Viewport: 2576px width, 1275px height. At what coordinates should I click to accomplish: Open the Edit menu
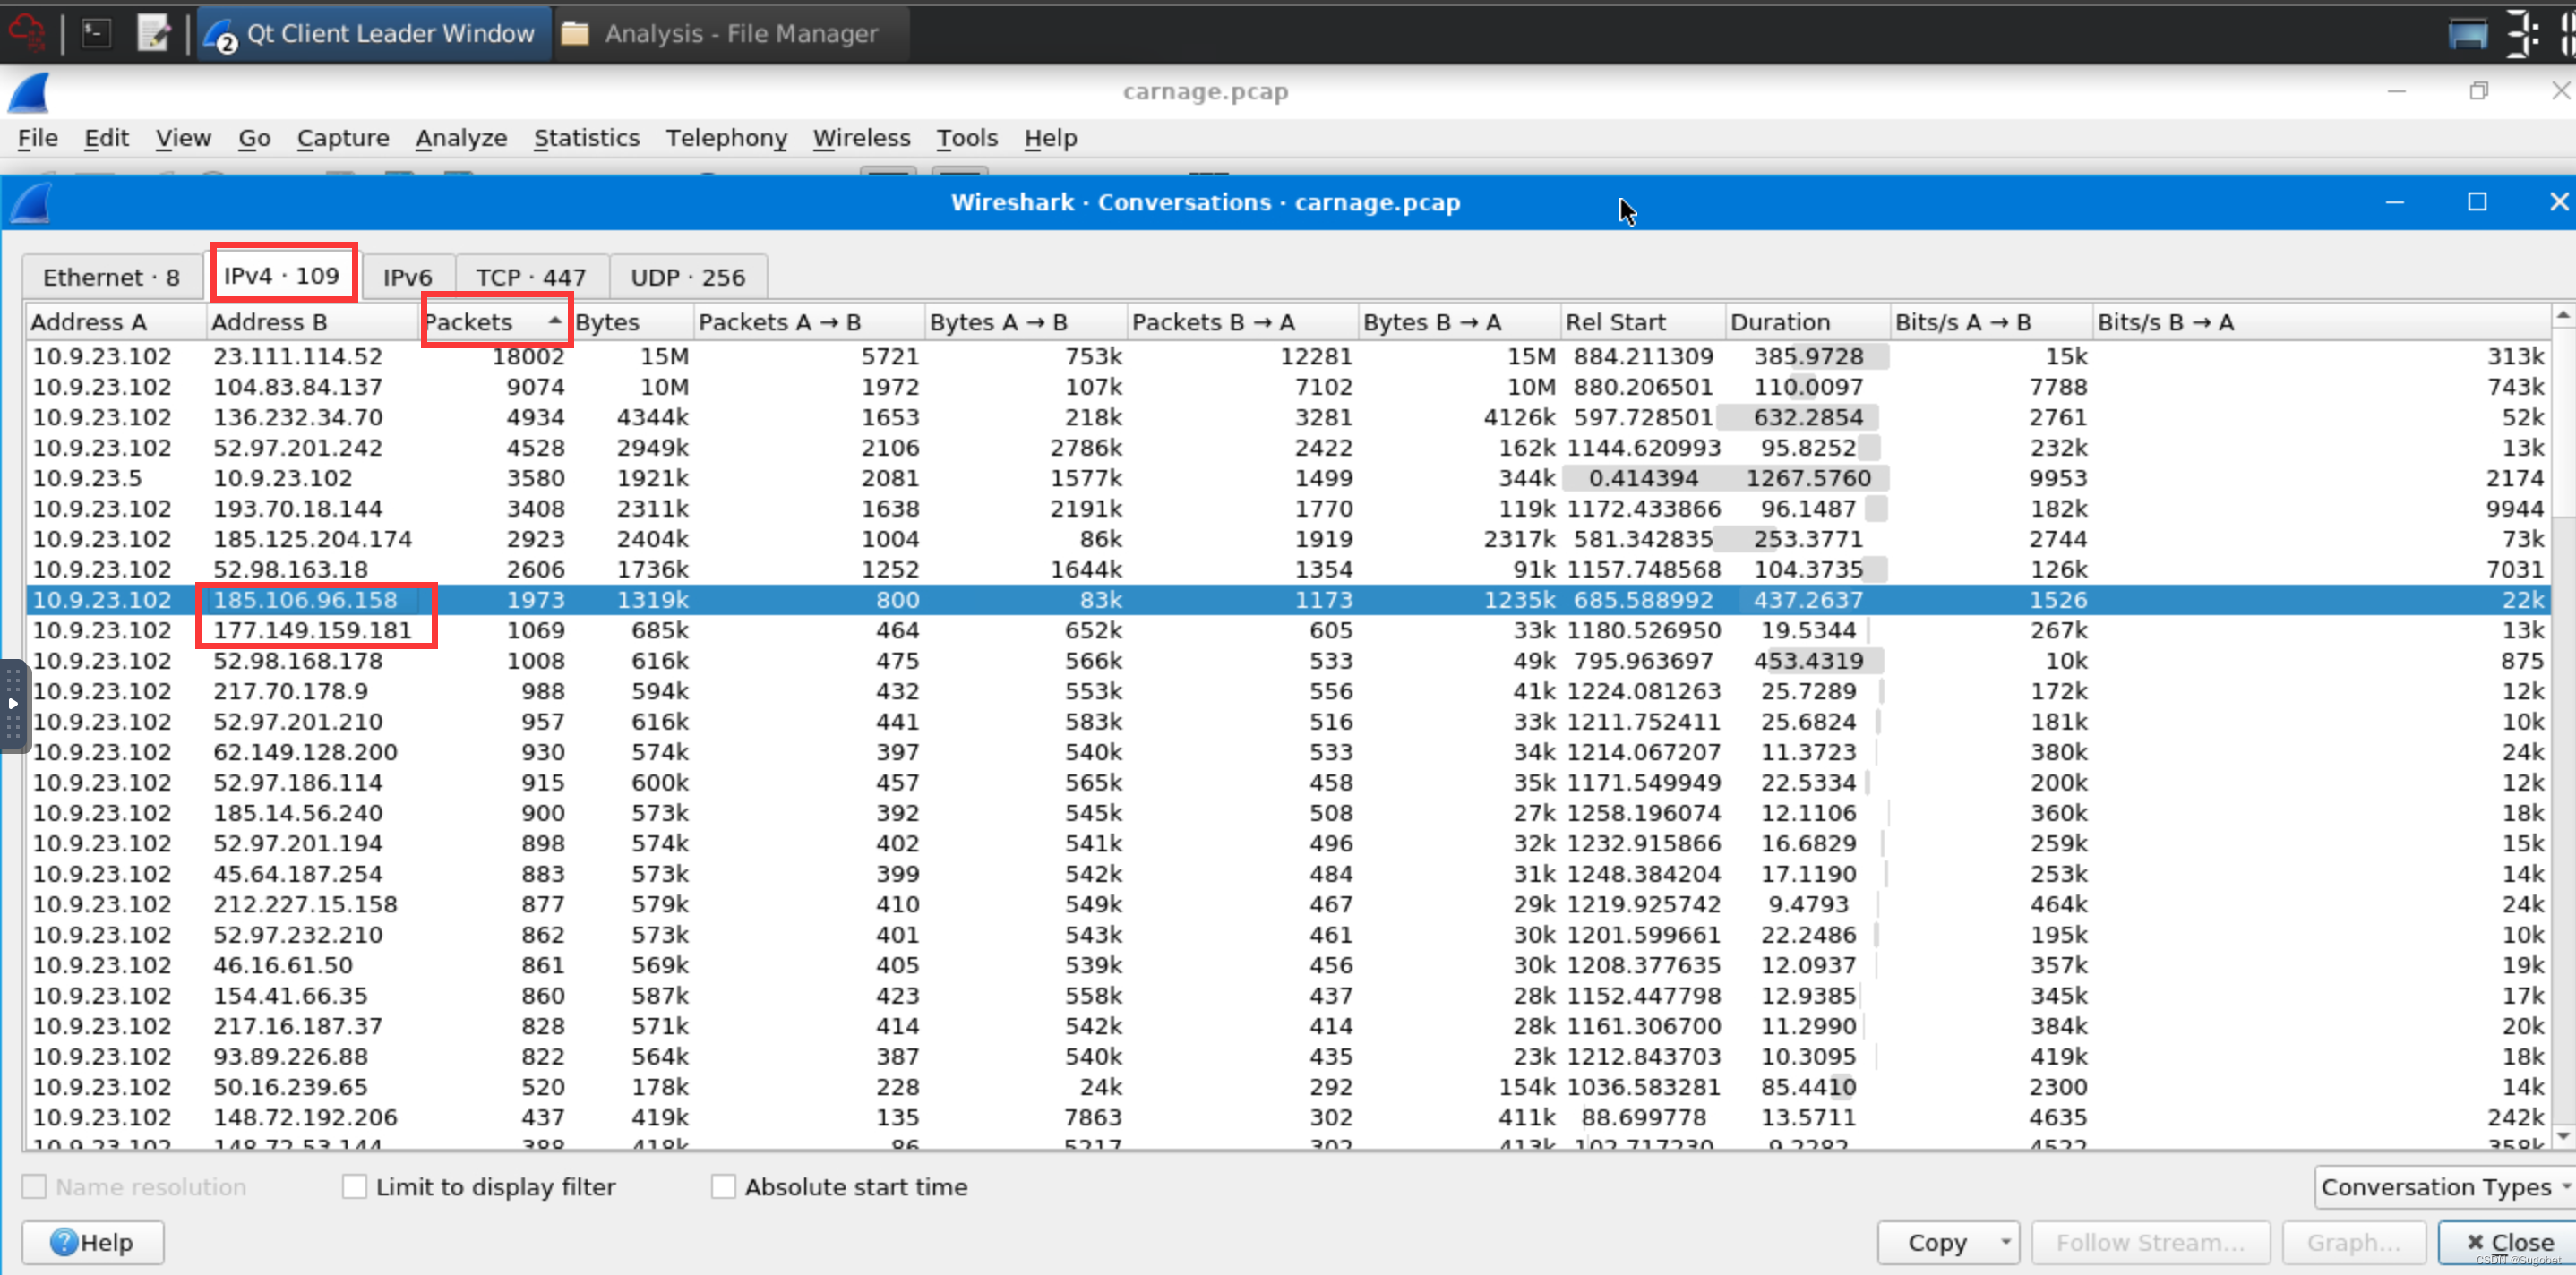(x=106, y=138)
